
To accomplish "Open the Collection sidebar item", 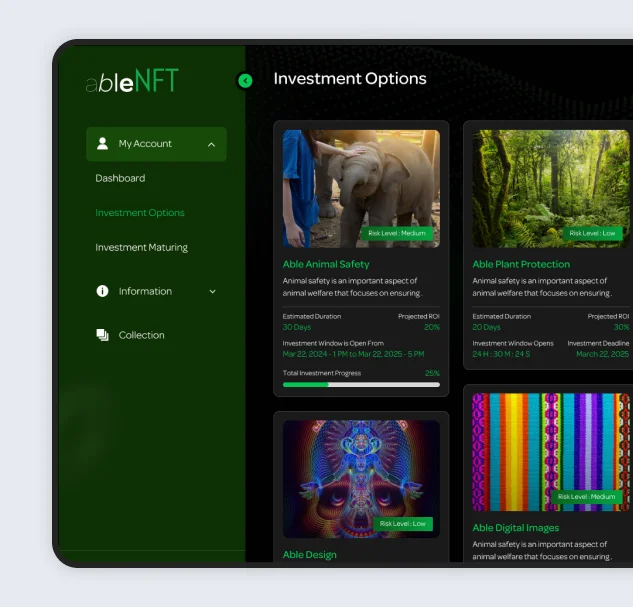I will (141, 335).
